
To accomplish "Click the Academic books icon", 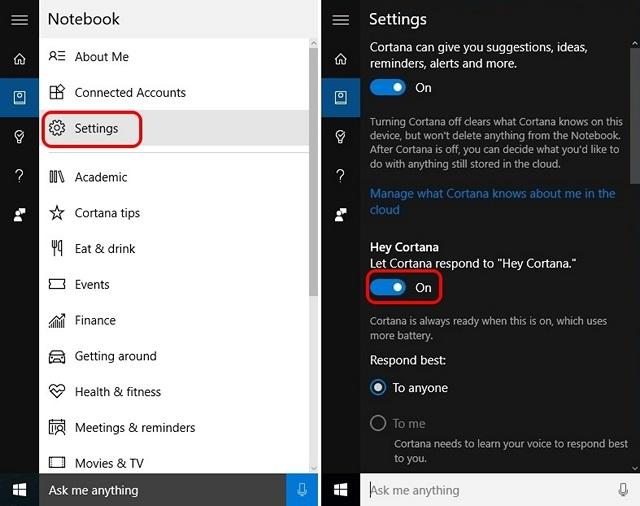I will (57, 177).
